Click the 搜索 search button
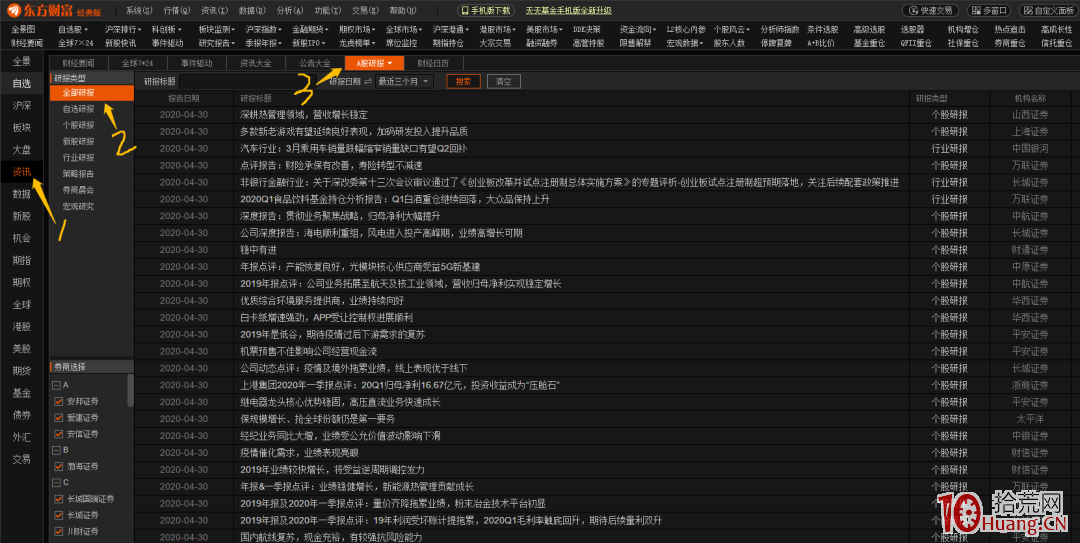Image resolution: width=1080 pixels, height=543 pixels. (x=463, y=81)
